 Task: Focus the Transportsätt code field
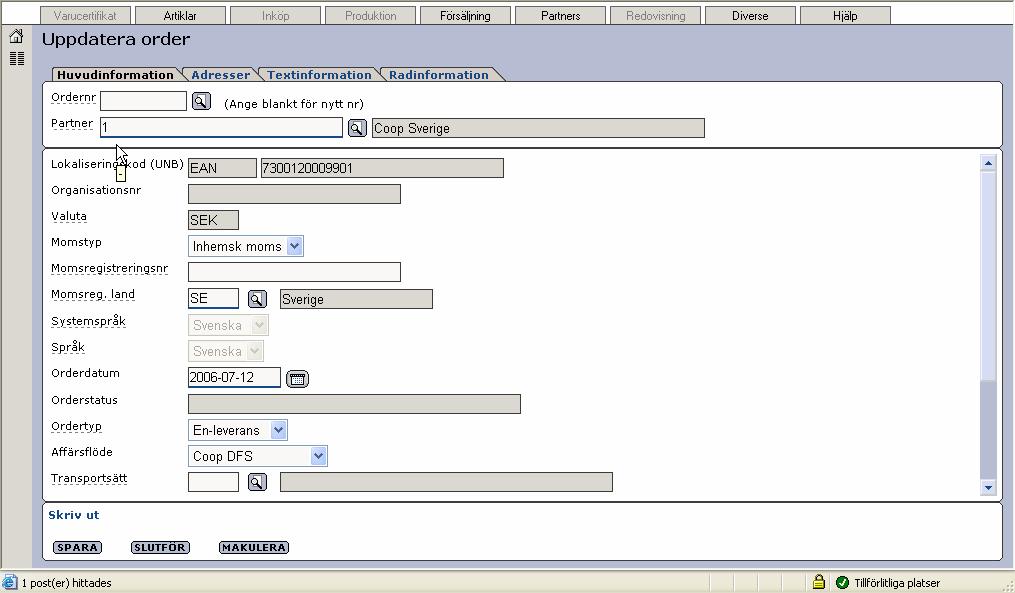click(x=213, y=482)
